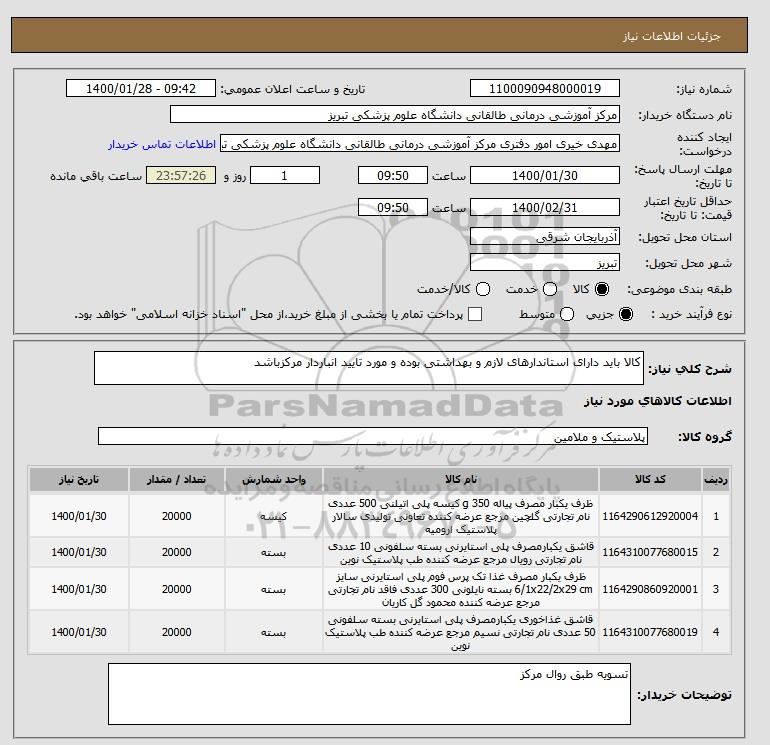
Task: Click the response deadline date 1400/01/30
Action: 545,175
